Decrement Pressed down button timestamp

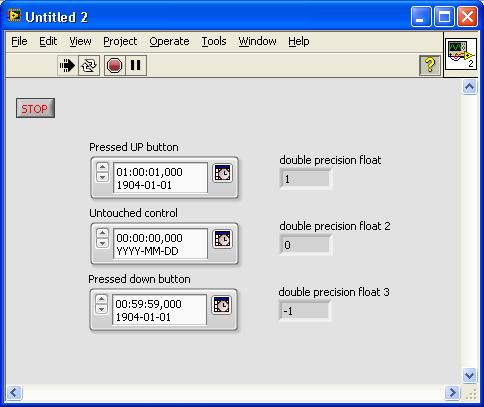point(102,309)
